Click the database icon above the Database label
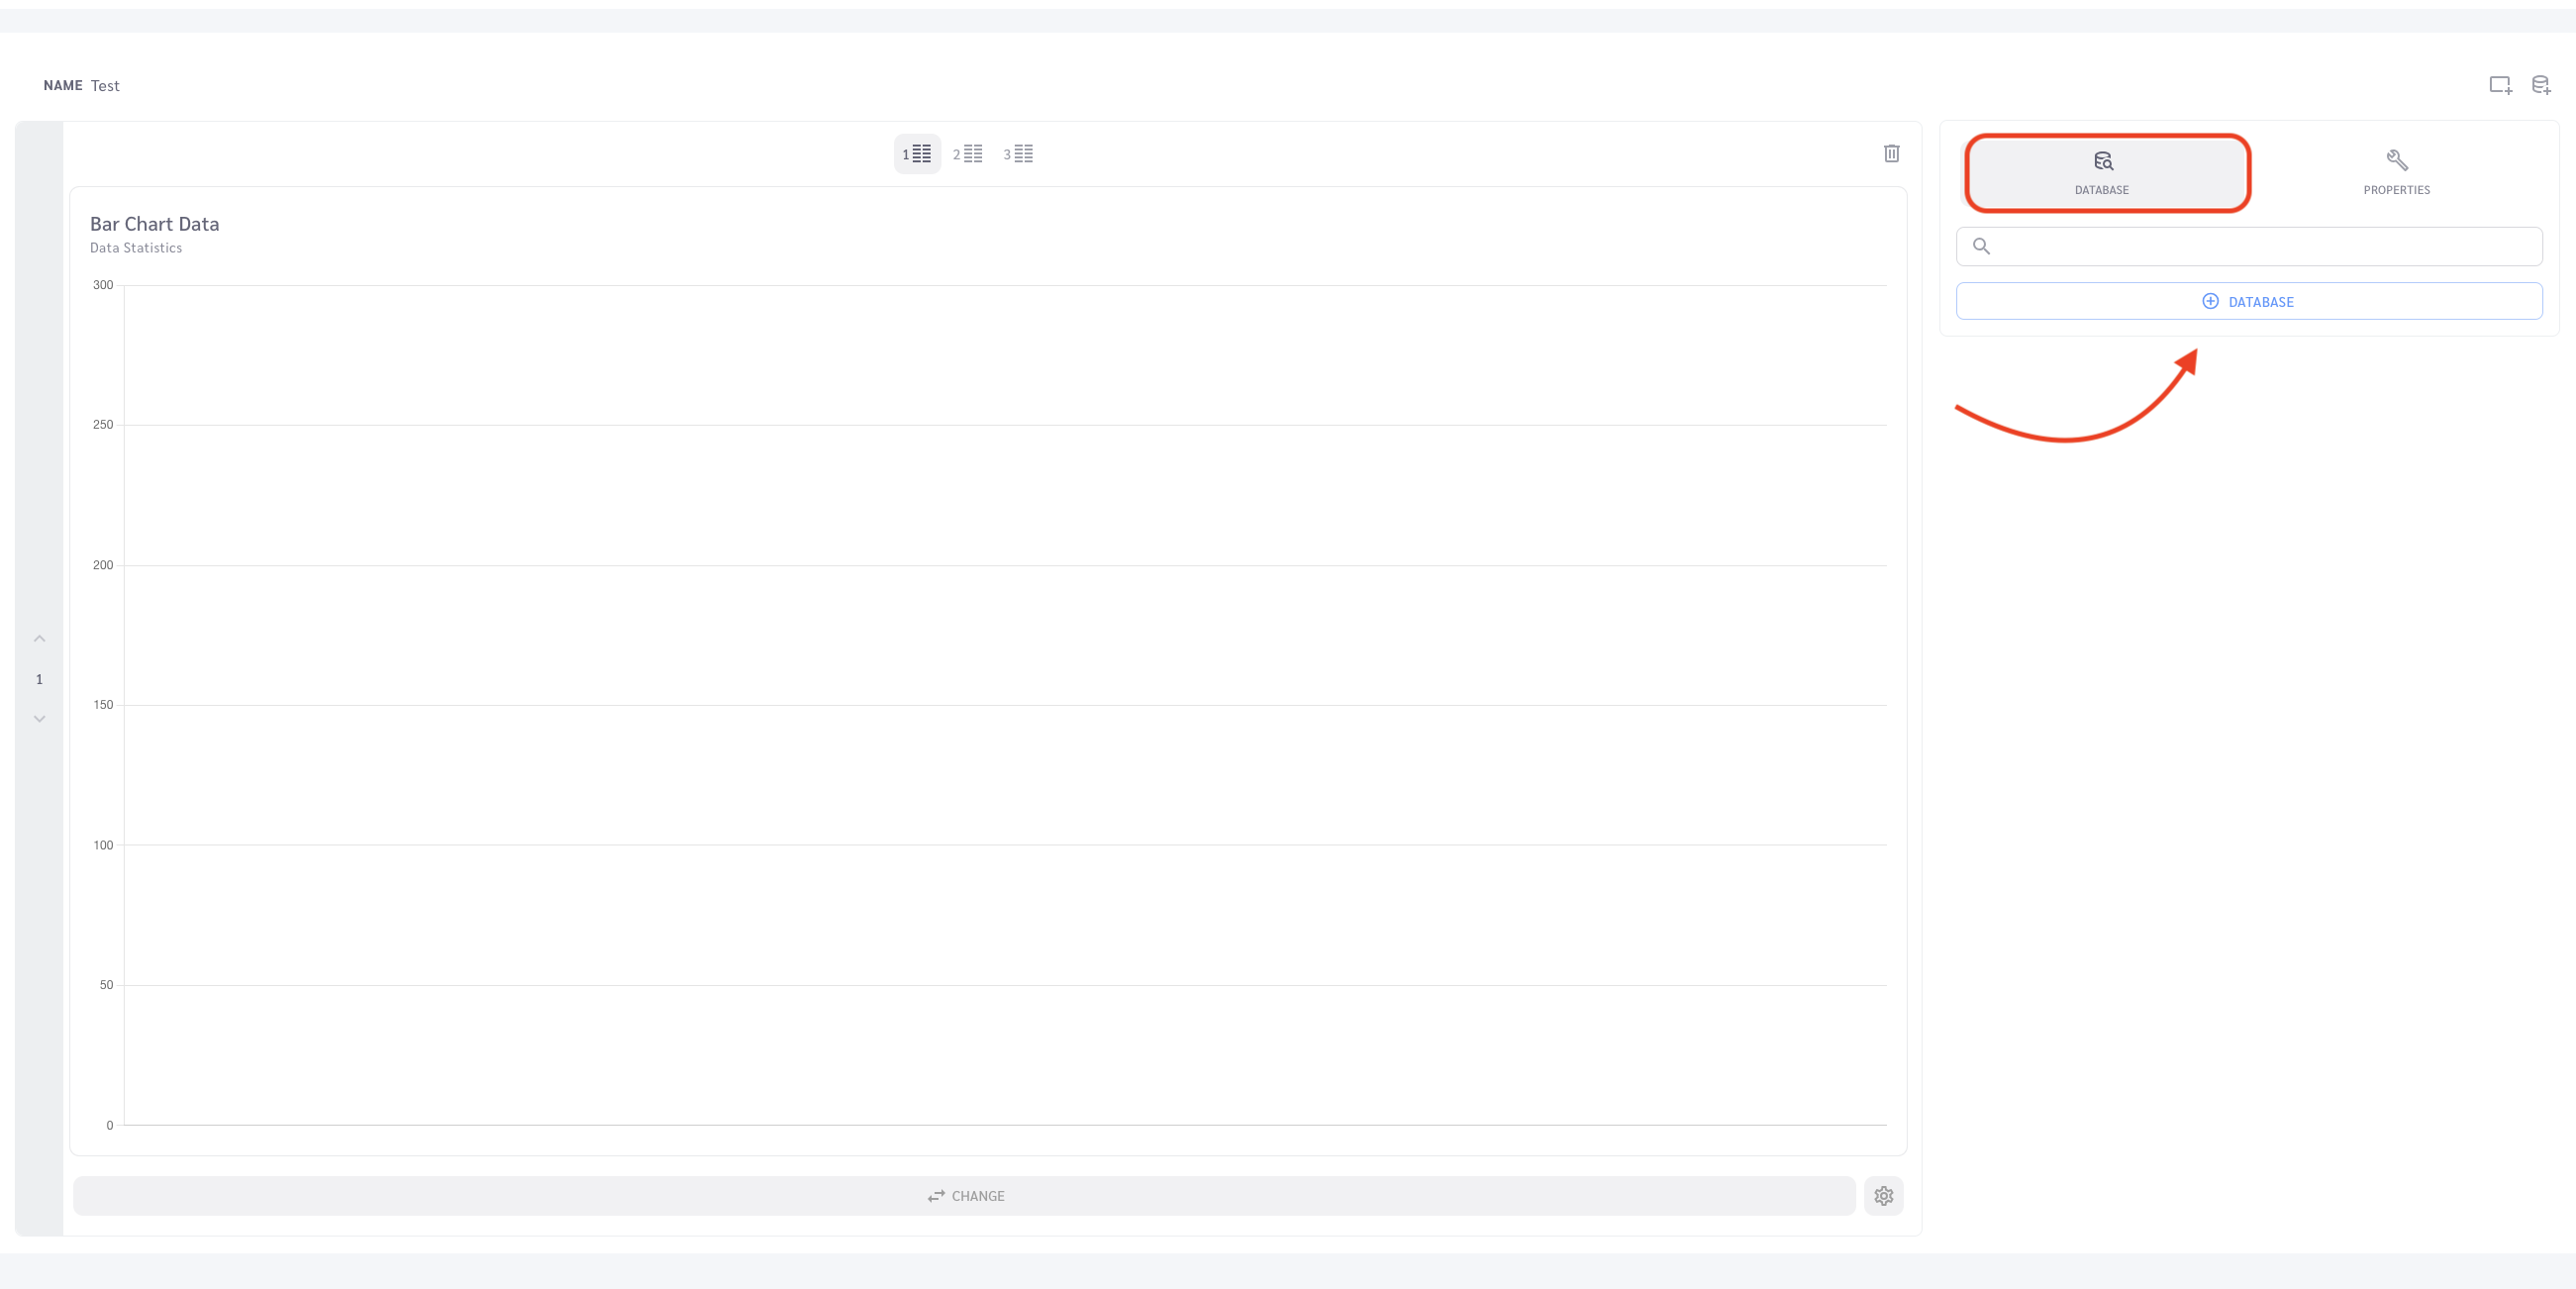This screenshot has width=2576, height=1289. coord(2103,160)
